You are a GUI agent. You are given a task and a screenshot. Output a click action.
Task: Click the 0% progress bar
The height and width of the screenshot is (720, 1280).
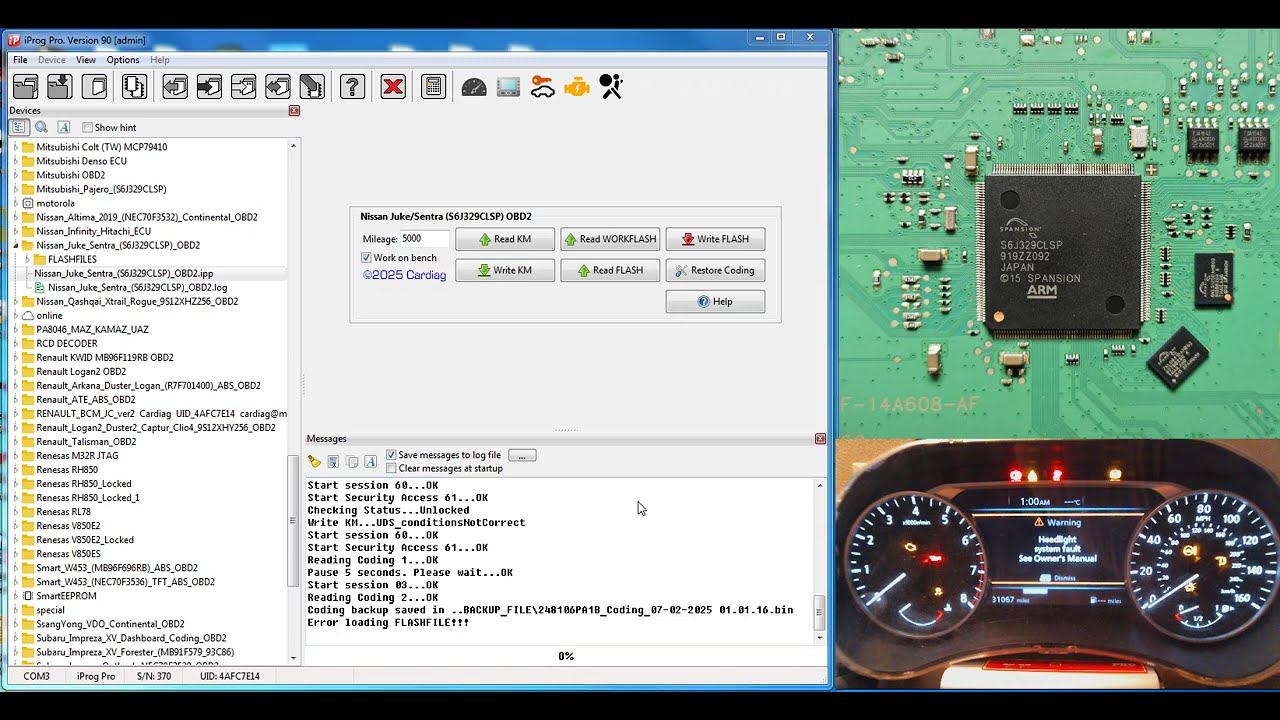565,656
